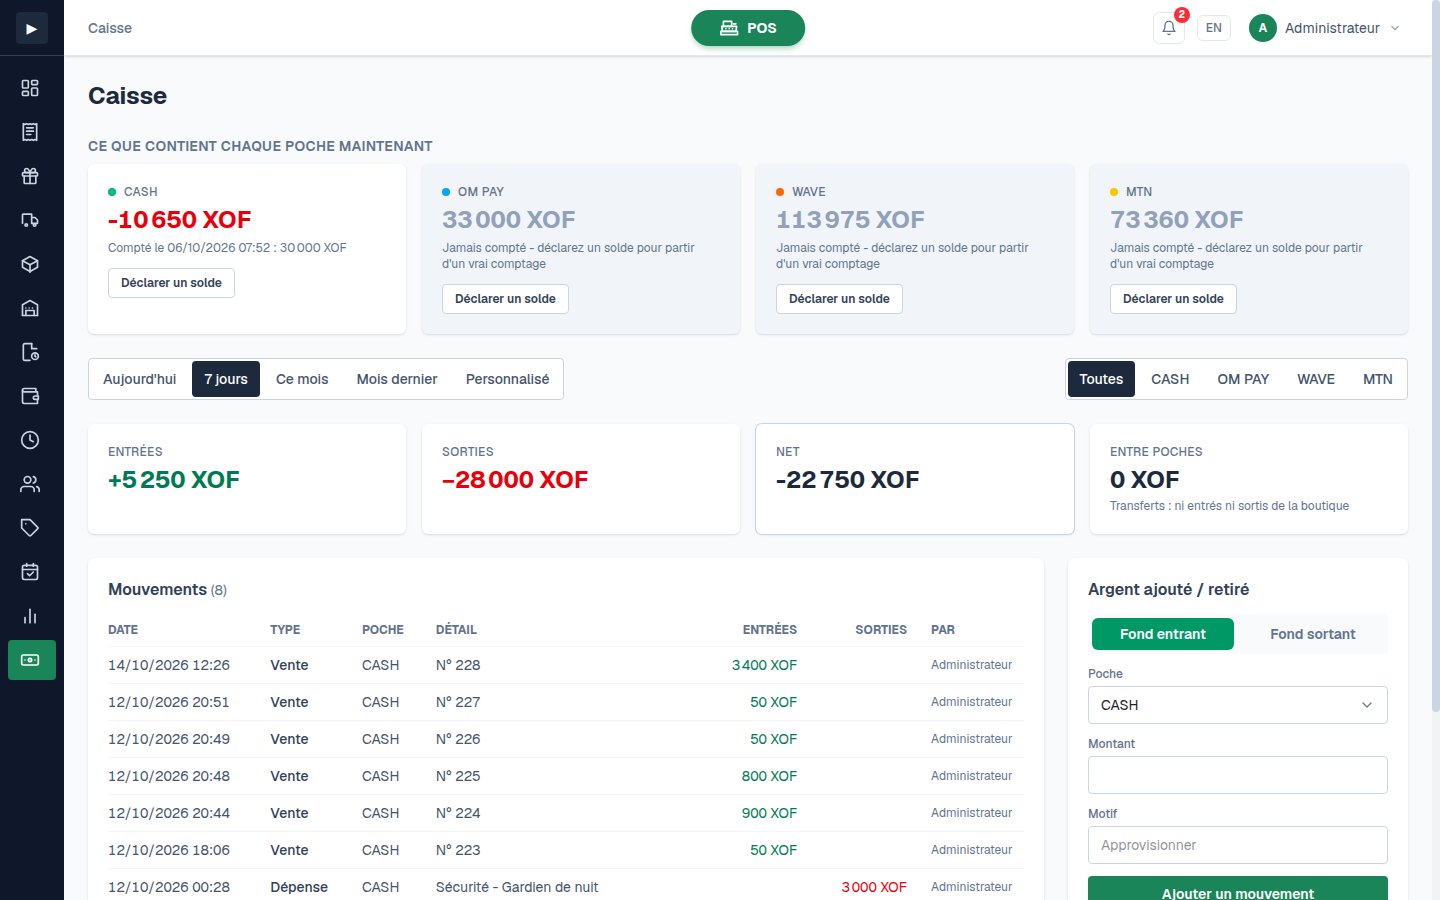Open the Poche dropdown showing CASH
This screenshot has height=900, width=1440.
[x=1238, y=705]
